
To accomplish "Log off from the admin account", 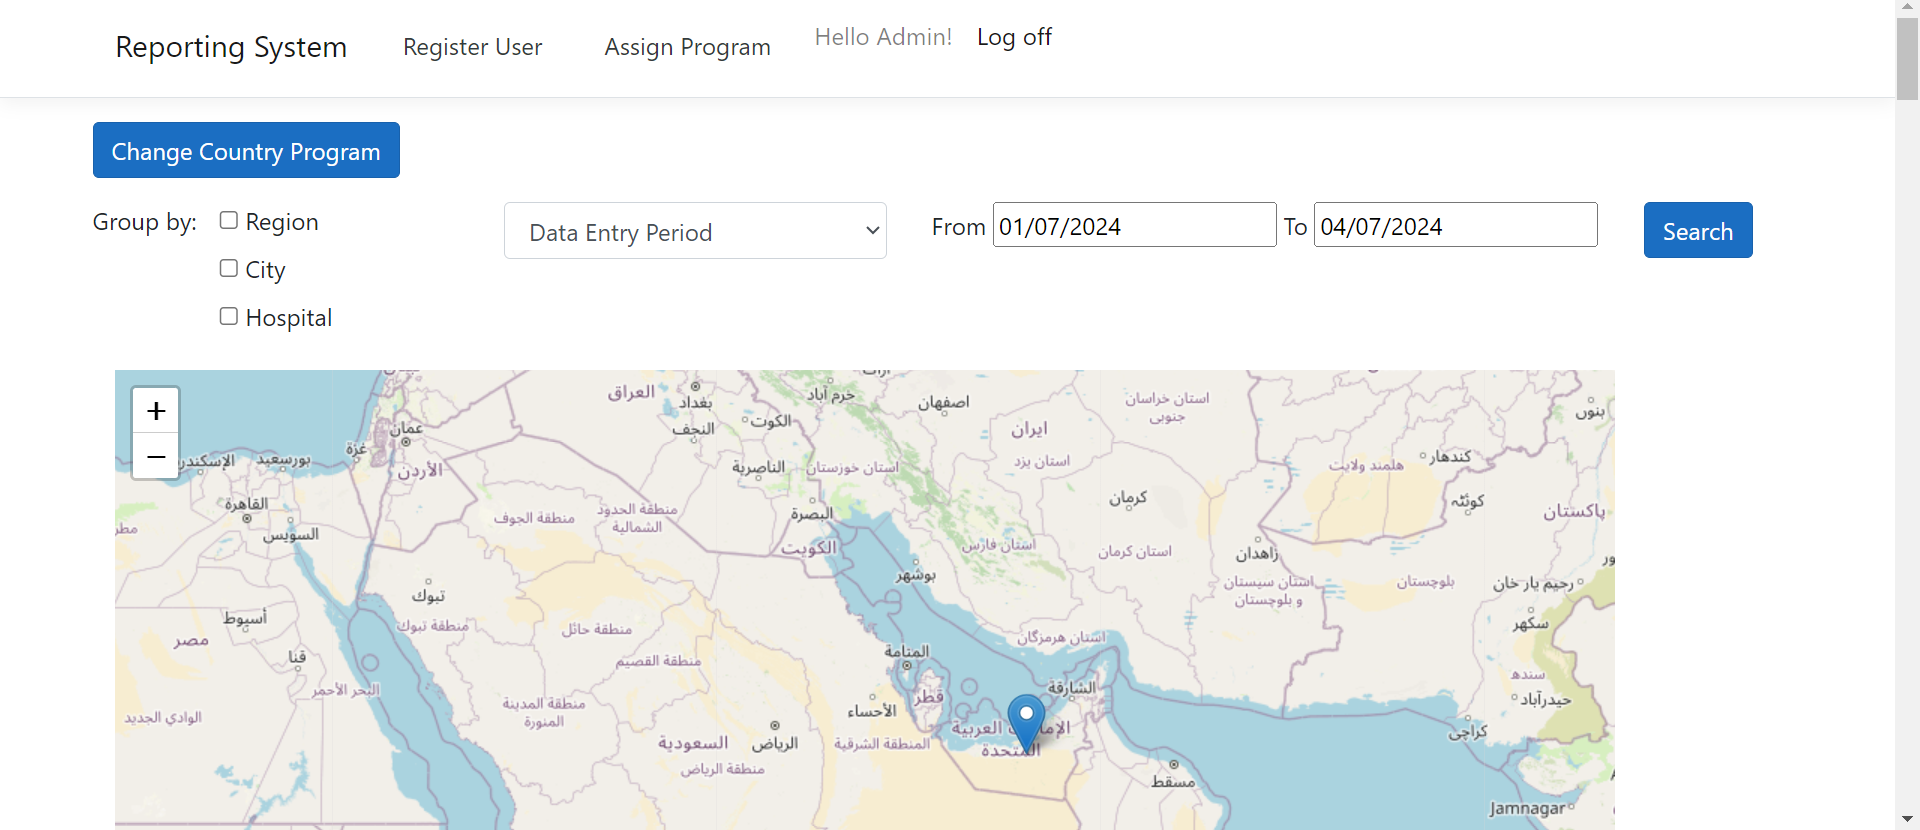I will pos(1014,37).
